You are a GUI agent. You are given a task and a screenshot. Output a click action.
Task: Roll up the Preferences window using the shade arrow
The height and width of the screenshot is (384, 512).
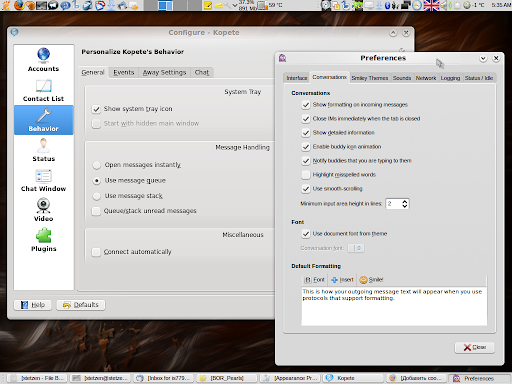(x=483, y=58)
